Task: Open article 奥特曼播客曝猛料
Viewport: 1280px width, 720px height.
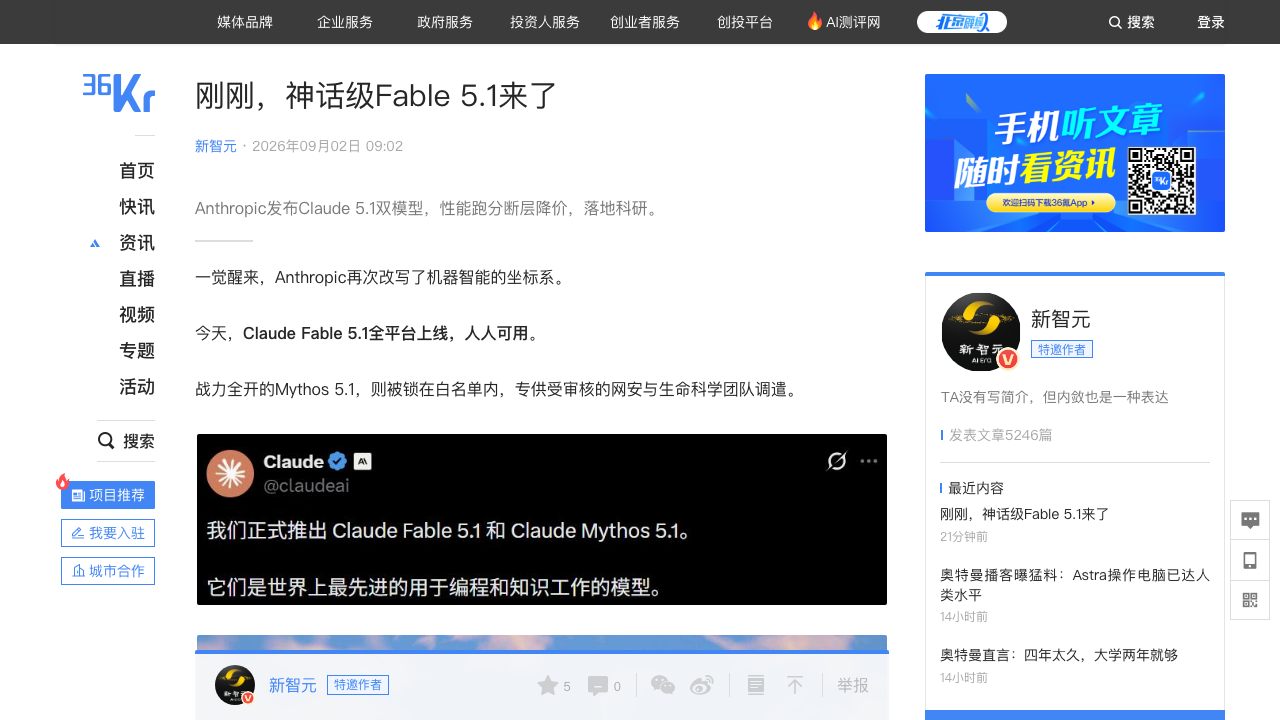Action: (x=1075, y=585)
